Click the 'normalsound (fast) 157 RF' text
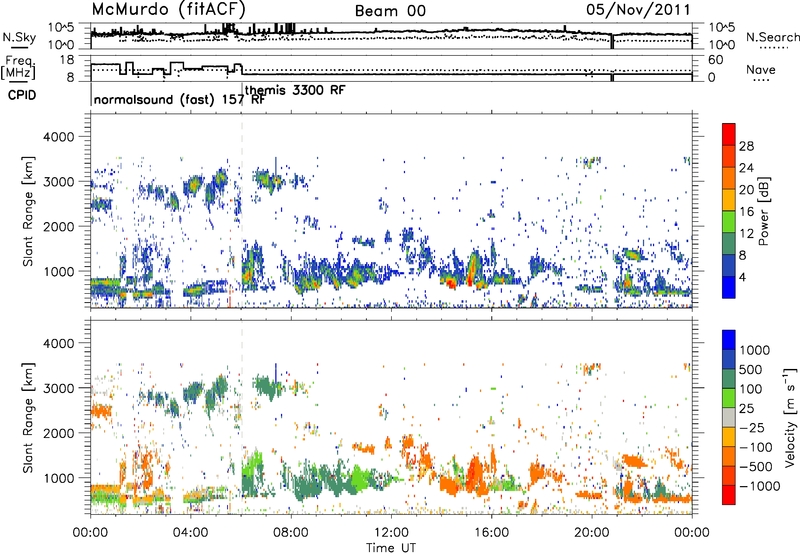The image size is (800, 554). click(x=179, y=99)
